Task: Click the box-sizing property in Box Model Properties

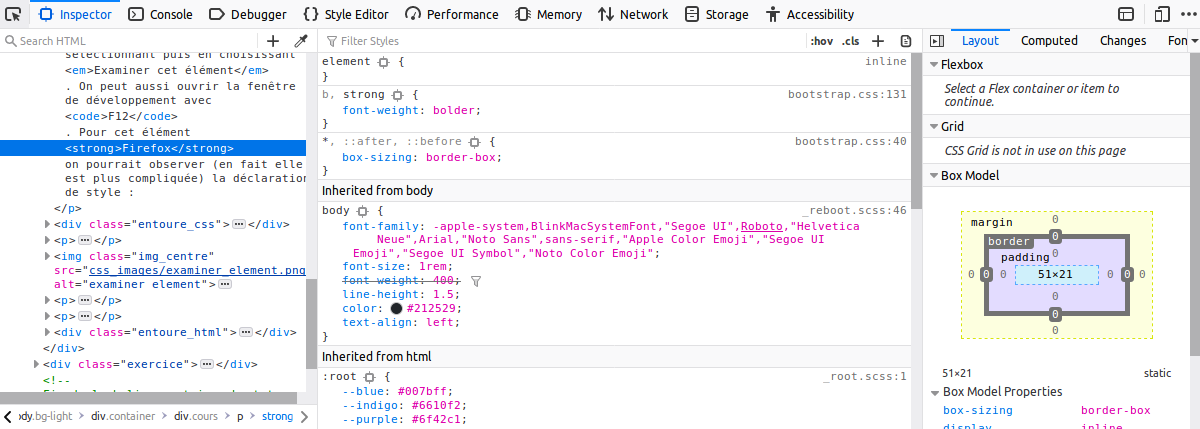Action: click(978, 410)
